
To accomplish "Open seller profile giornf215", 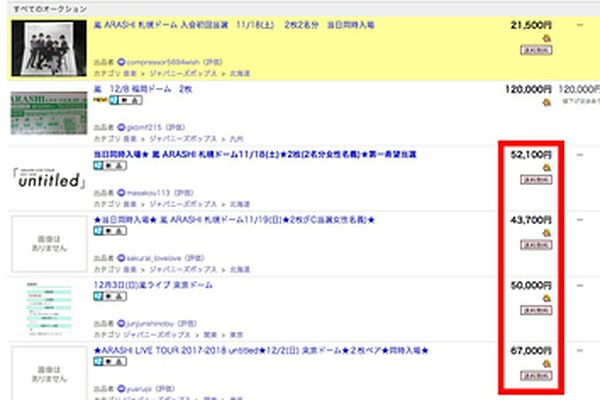I will point(144,127).
